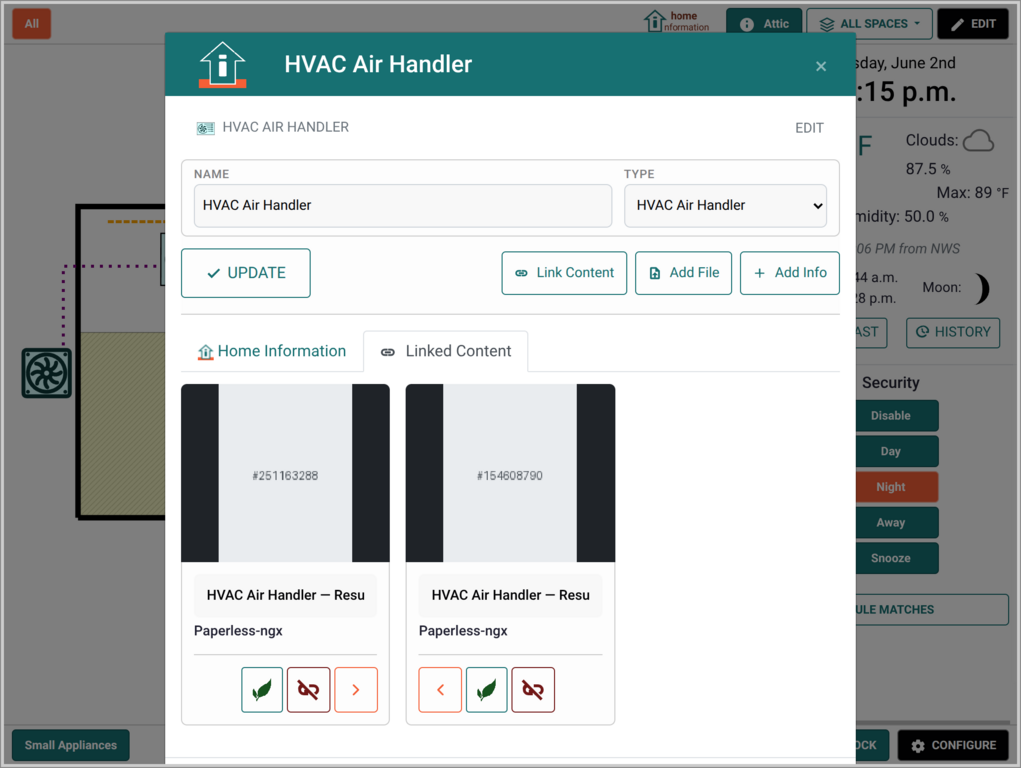Move card #154608790 left with arrow
Viewport: 1021px width, 768px height.
[x=440, y=689]
